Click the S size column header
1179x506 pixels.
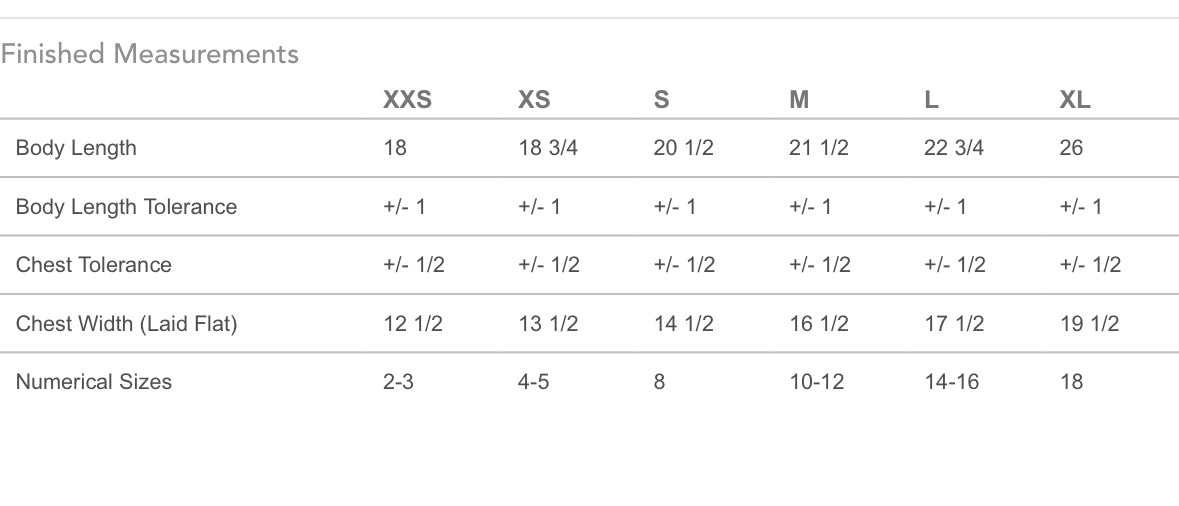pos(661,100)
